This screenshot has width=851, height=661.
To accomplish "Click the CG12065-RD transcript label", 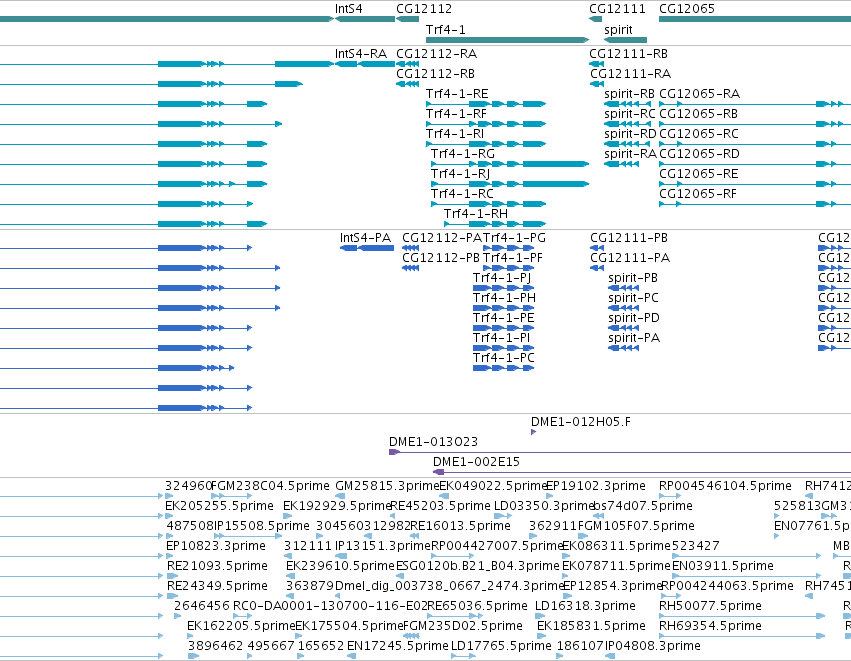I will click(700, 154).
